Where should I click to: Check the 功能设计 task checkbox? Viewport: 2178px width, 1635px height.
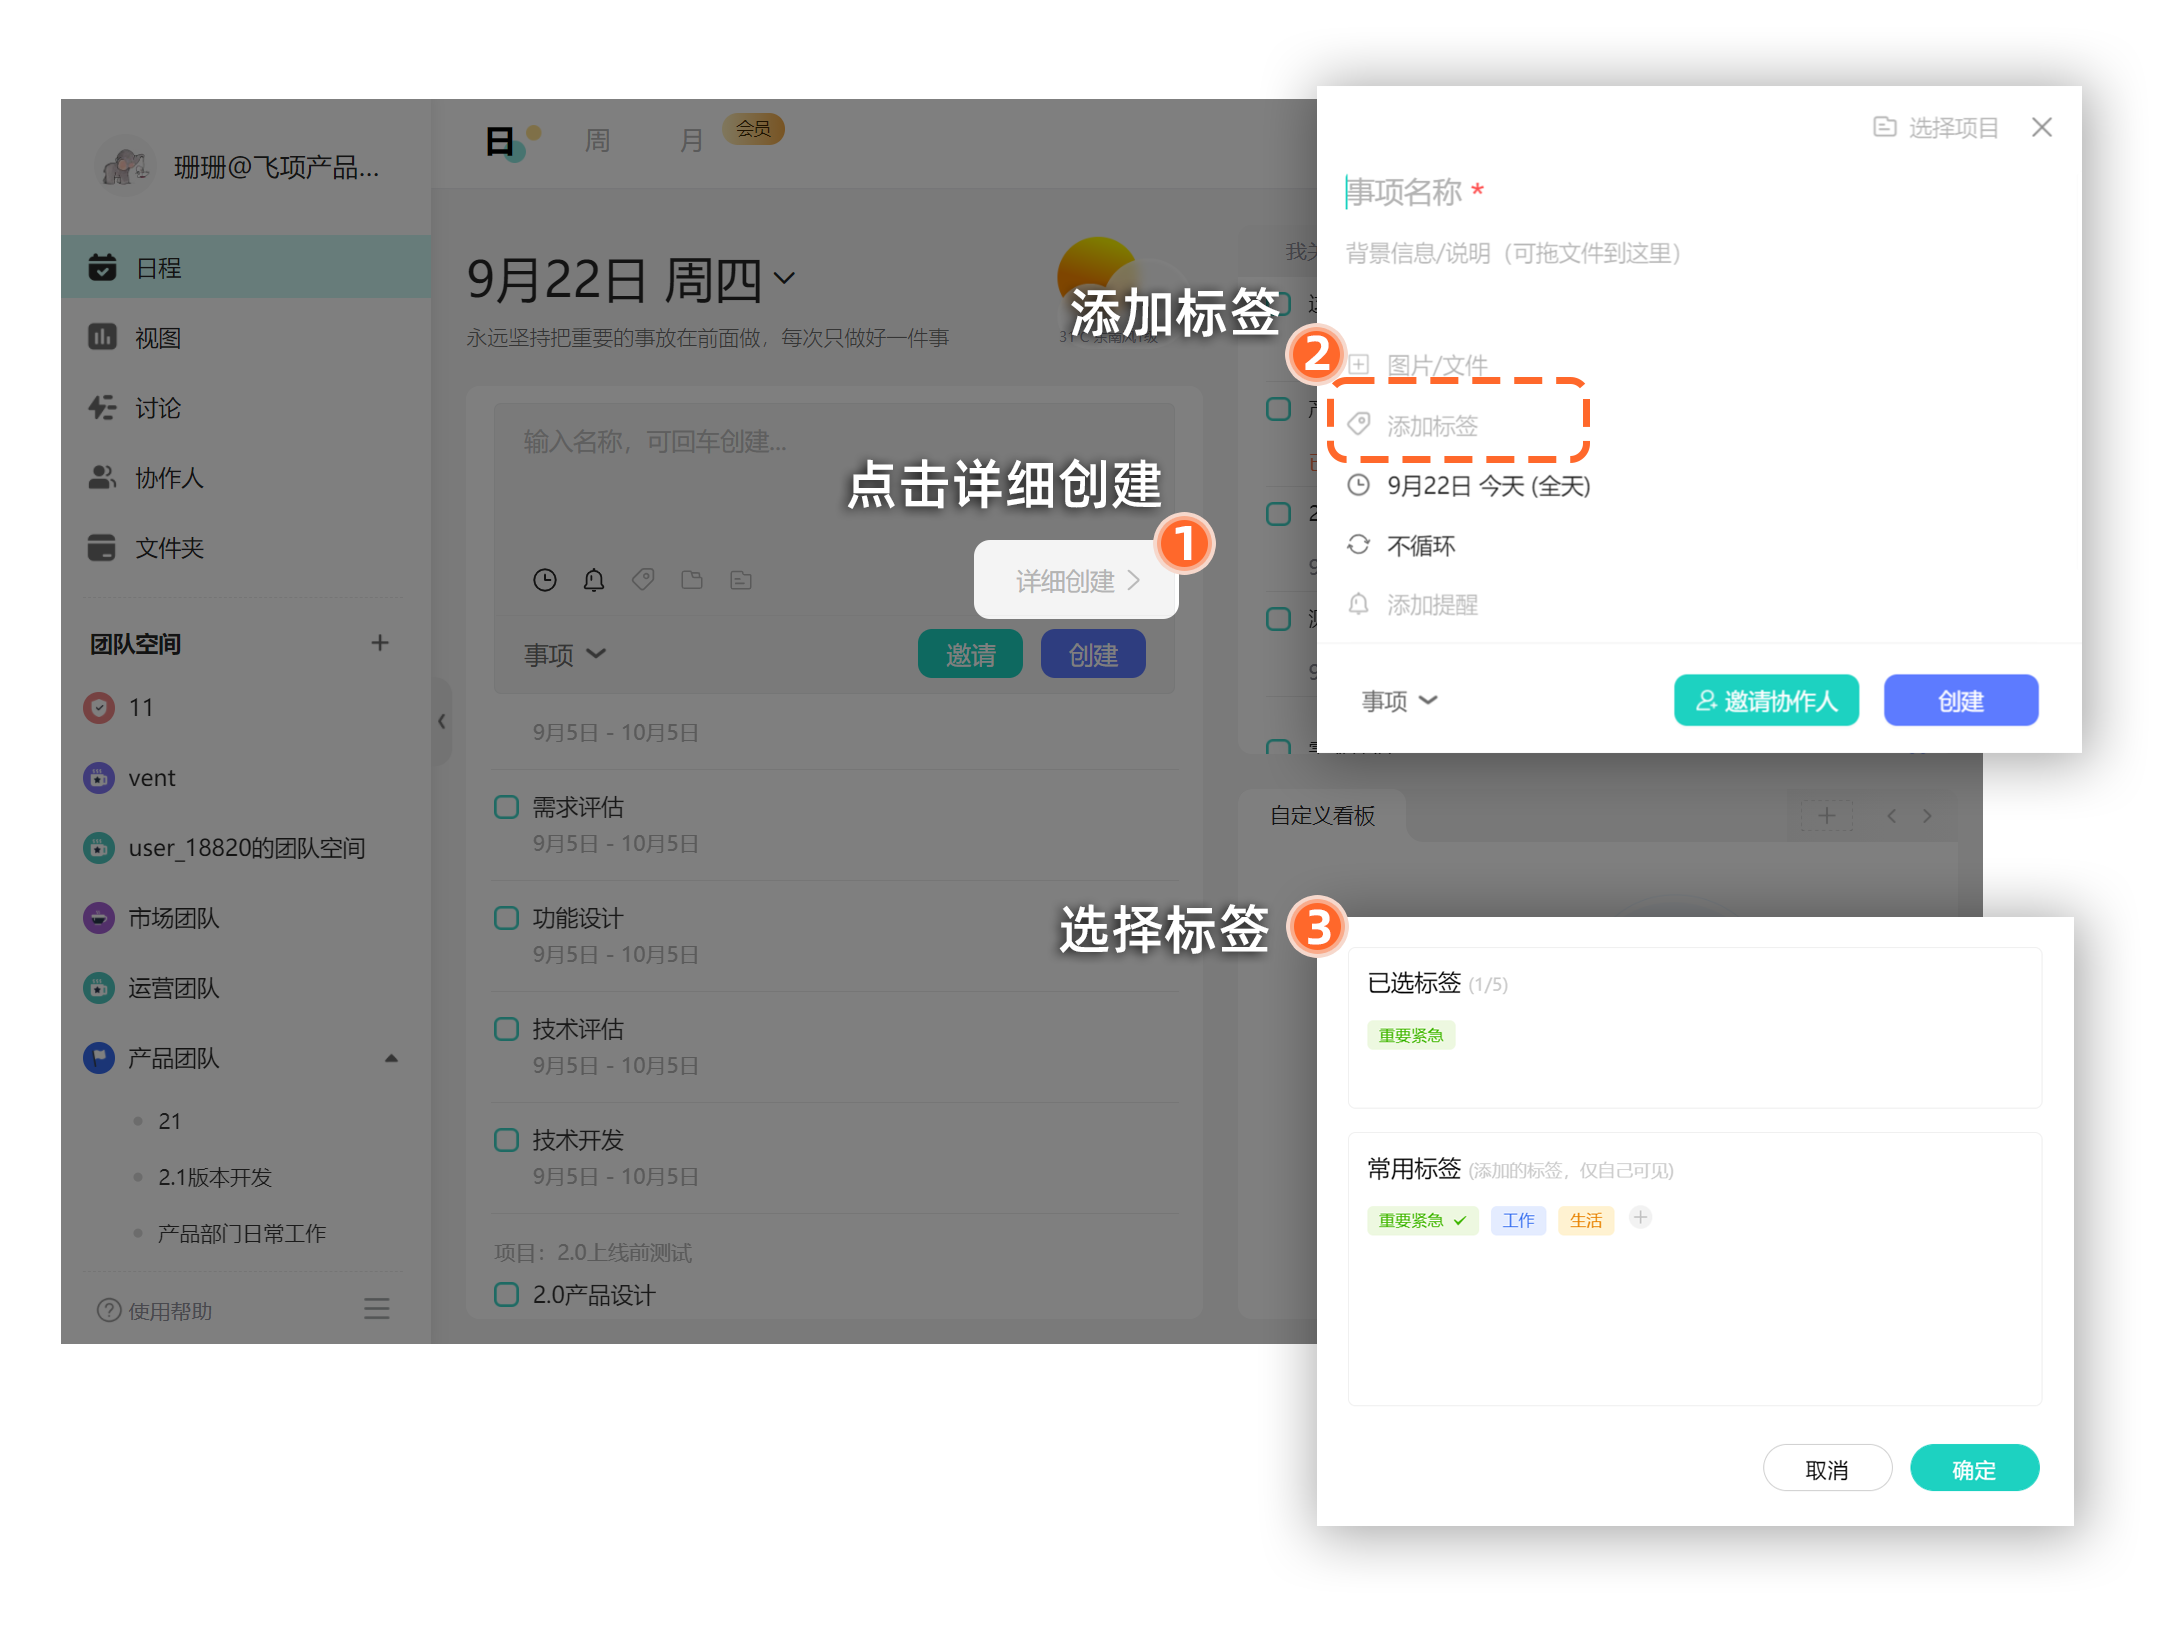pyautogui.click(x=507, y=918)
